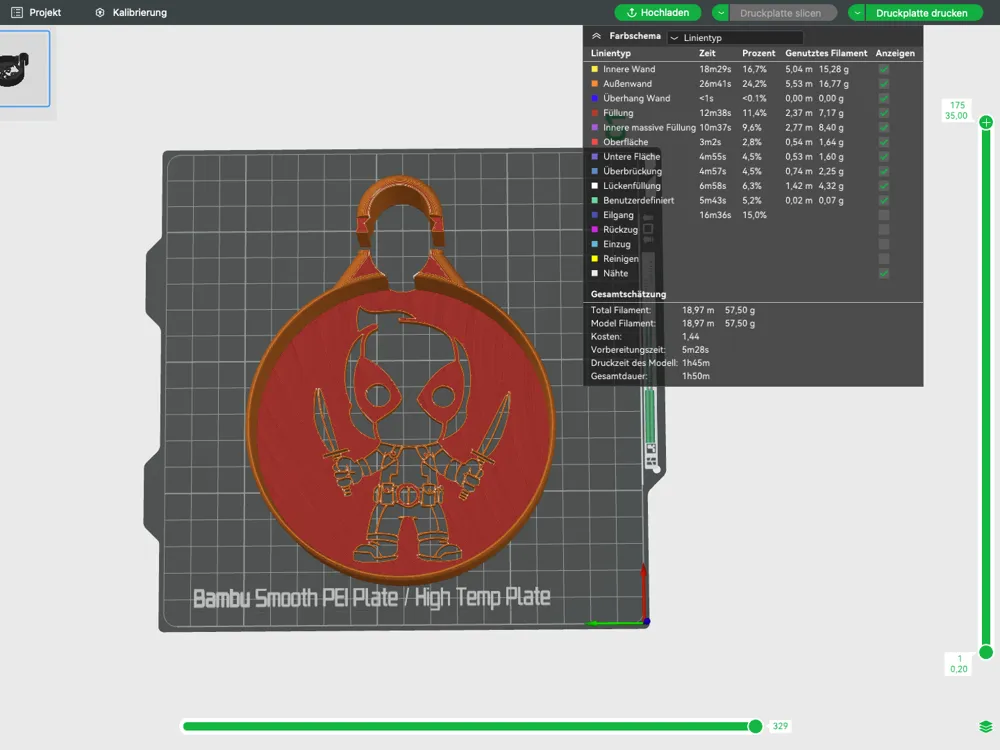The width and height of the screenshot is (1000, 750).
Task: Open the Linientyp color scheme dropdown
Action: (735, 38)
